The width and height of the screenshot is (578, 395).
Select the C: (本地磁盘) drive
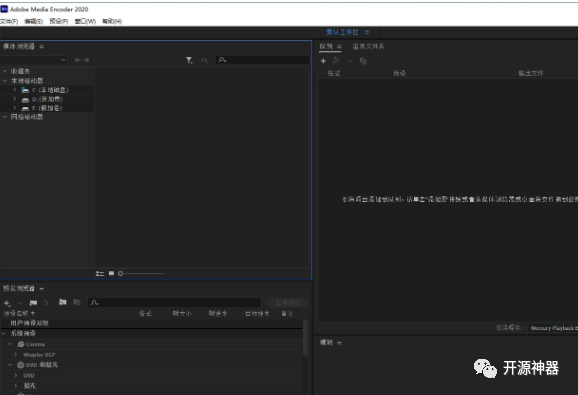coord(50,90)
